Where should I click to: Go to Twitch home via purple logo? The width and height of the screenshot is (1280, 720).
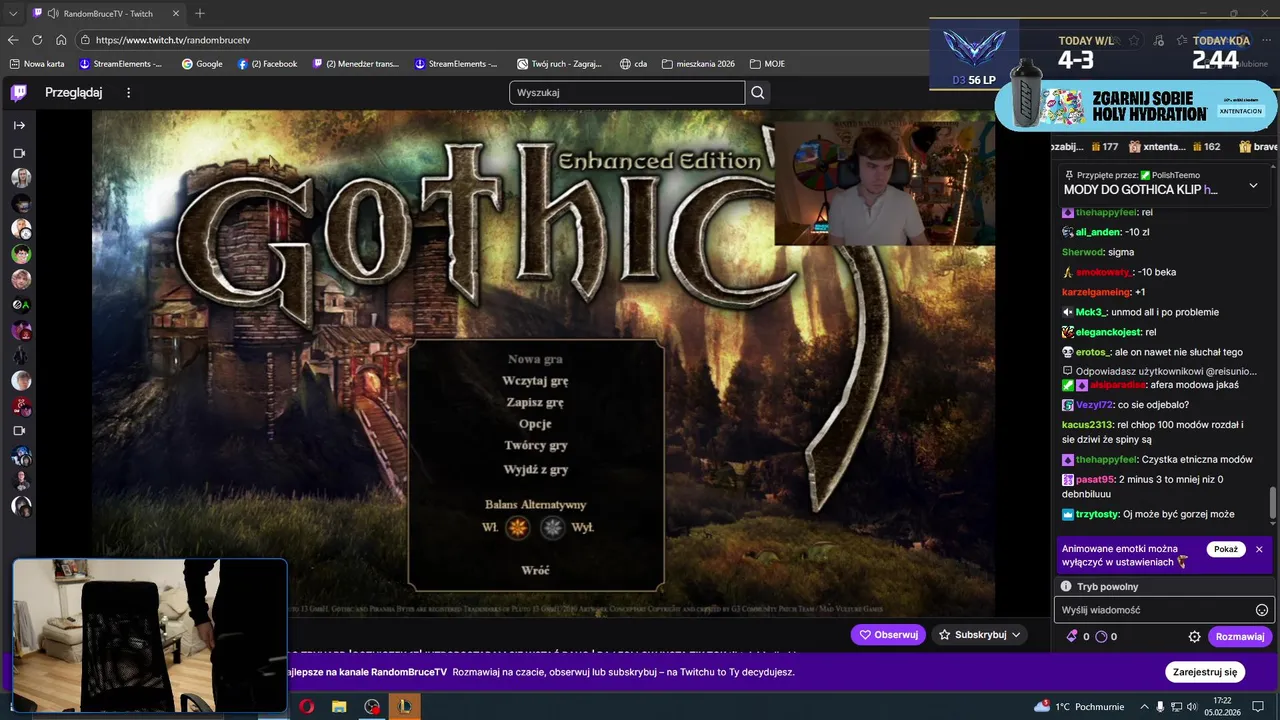(18, 93)
